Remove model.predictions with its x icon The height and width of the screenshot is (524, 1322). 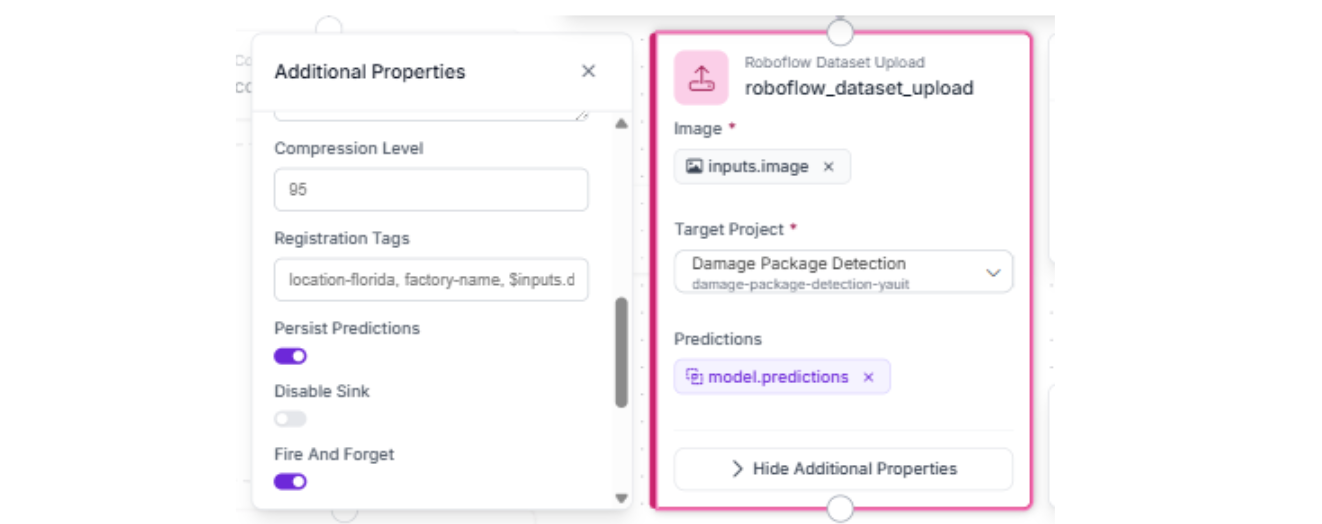tap(868, 377)
